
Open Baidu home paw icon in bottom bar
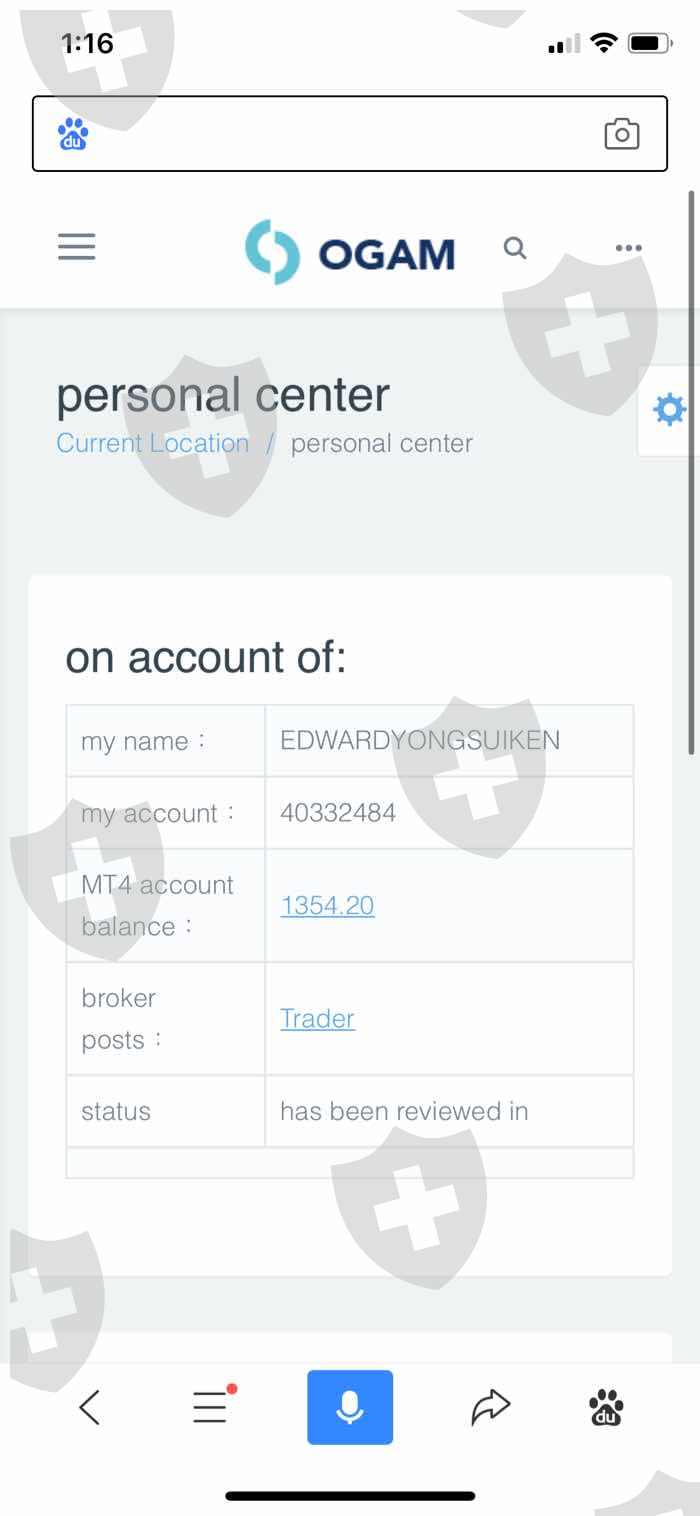[x=606, y=1408]
